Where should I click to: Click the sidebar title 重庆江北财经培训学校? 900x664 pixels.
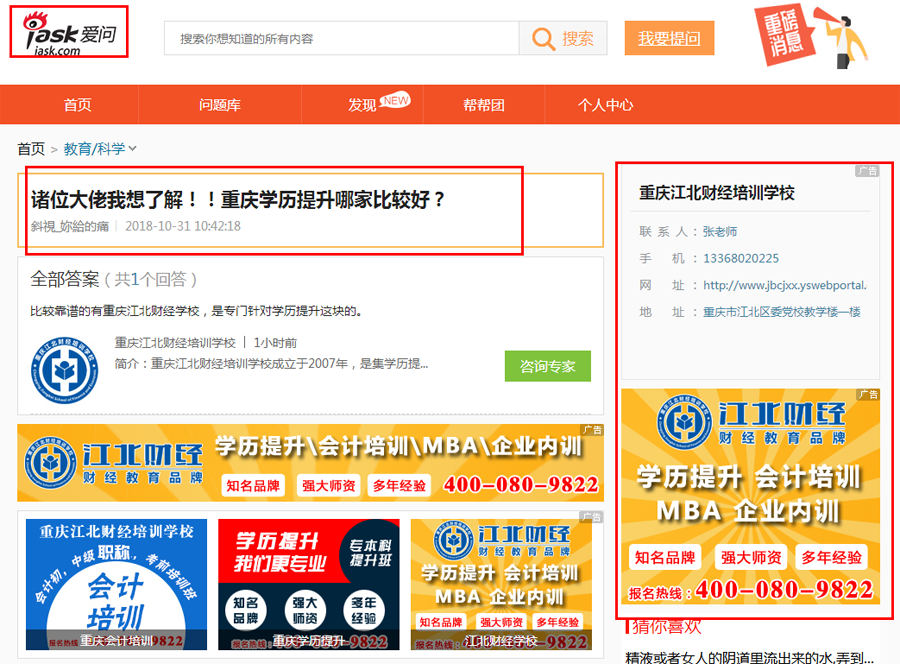tap(717, 193)
